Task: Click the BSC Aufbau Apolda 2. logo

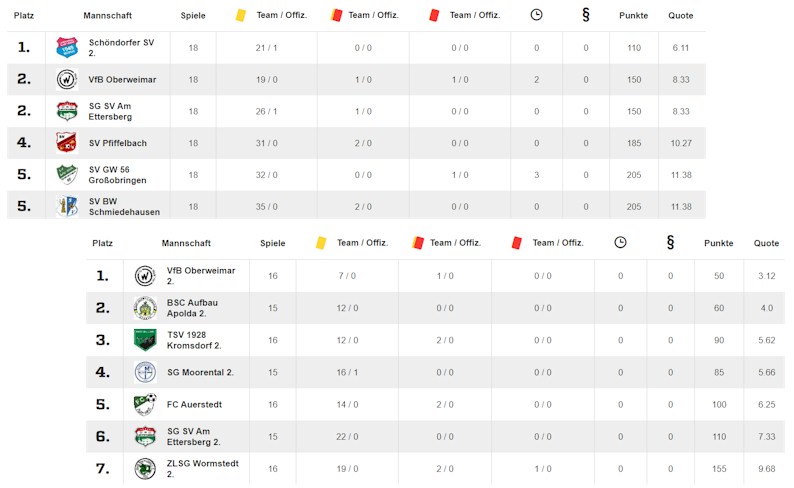Action: (145, 308)
